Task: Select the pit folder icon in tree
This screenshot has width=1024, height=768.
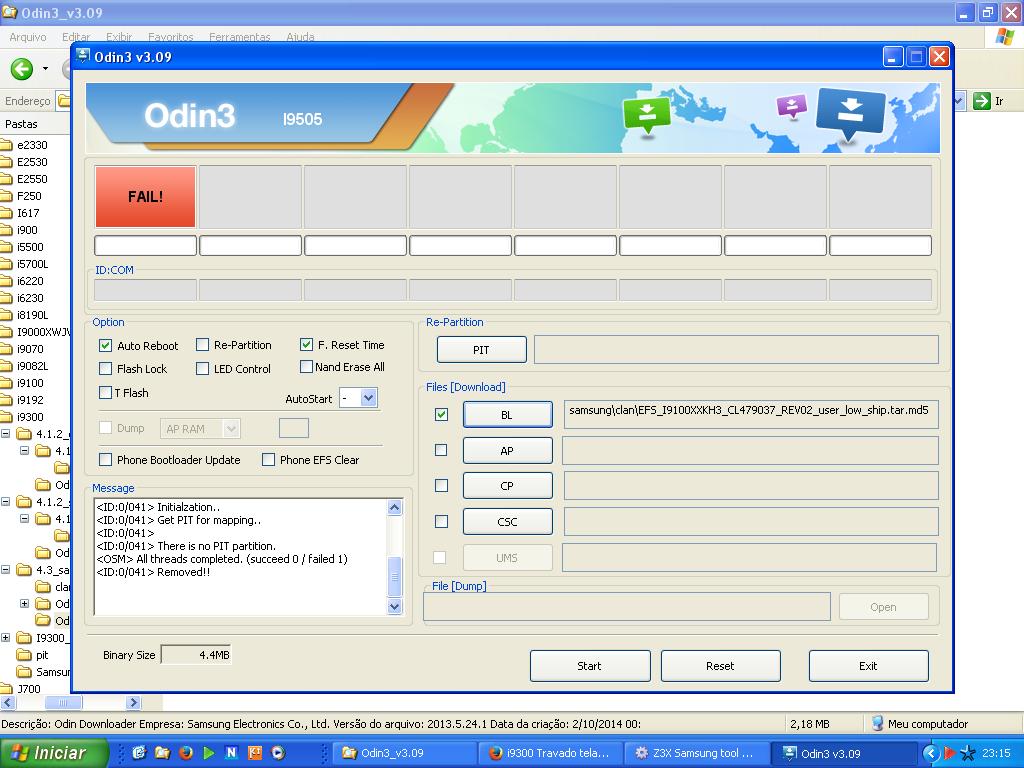Action: click(24, 655)
